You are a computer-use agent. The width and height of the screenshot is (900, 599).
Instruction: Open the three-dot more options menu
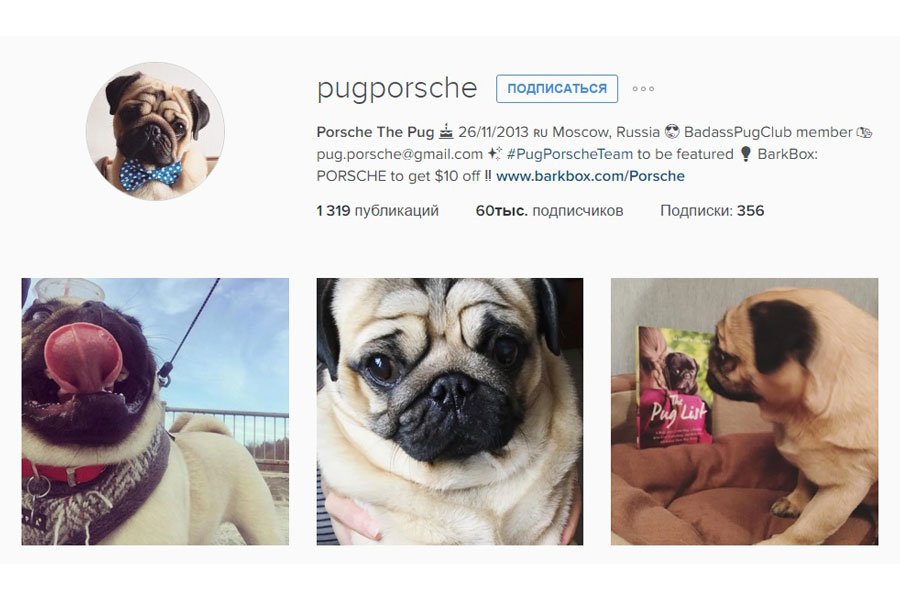[x=643, y=89]
